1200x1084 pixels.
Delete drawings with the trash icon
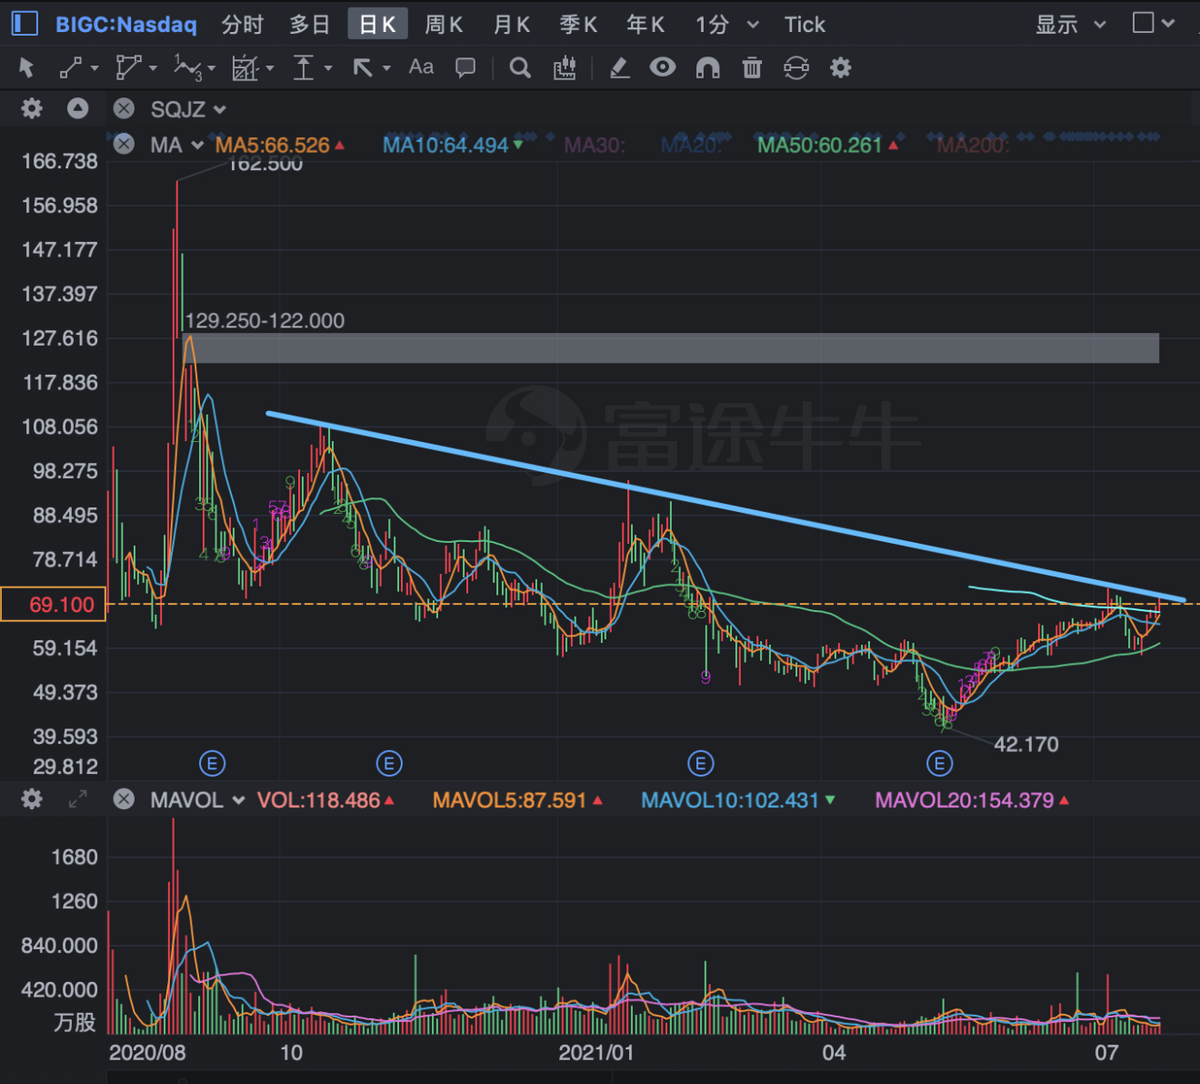click(x=752, y=68)
